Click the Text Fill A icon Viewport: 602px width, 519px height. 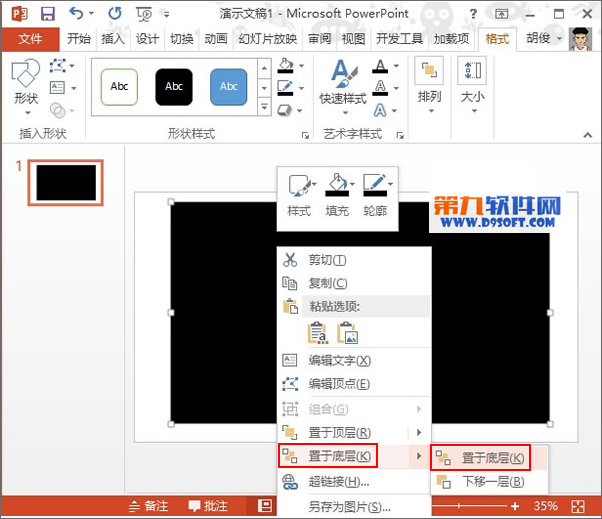[x=380, y=66]
